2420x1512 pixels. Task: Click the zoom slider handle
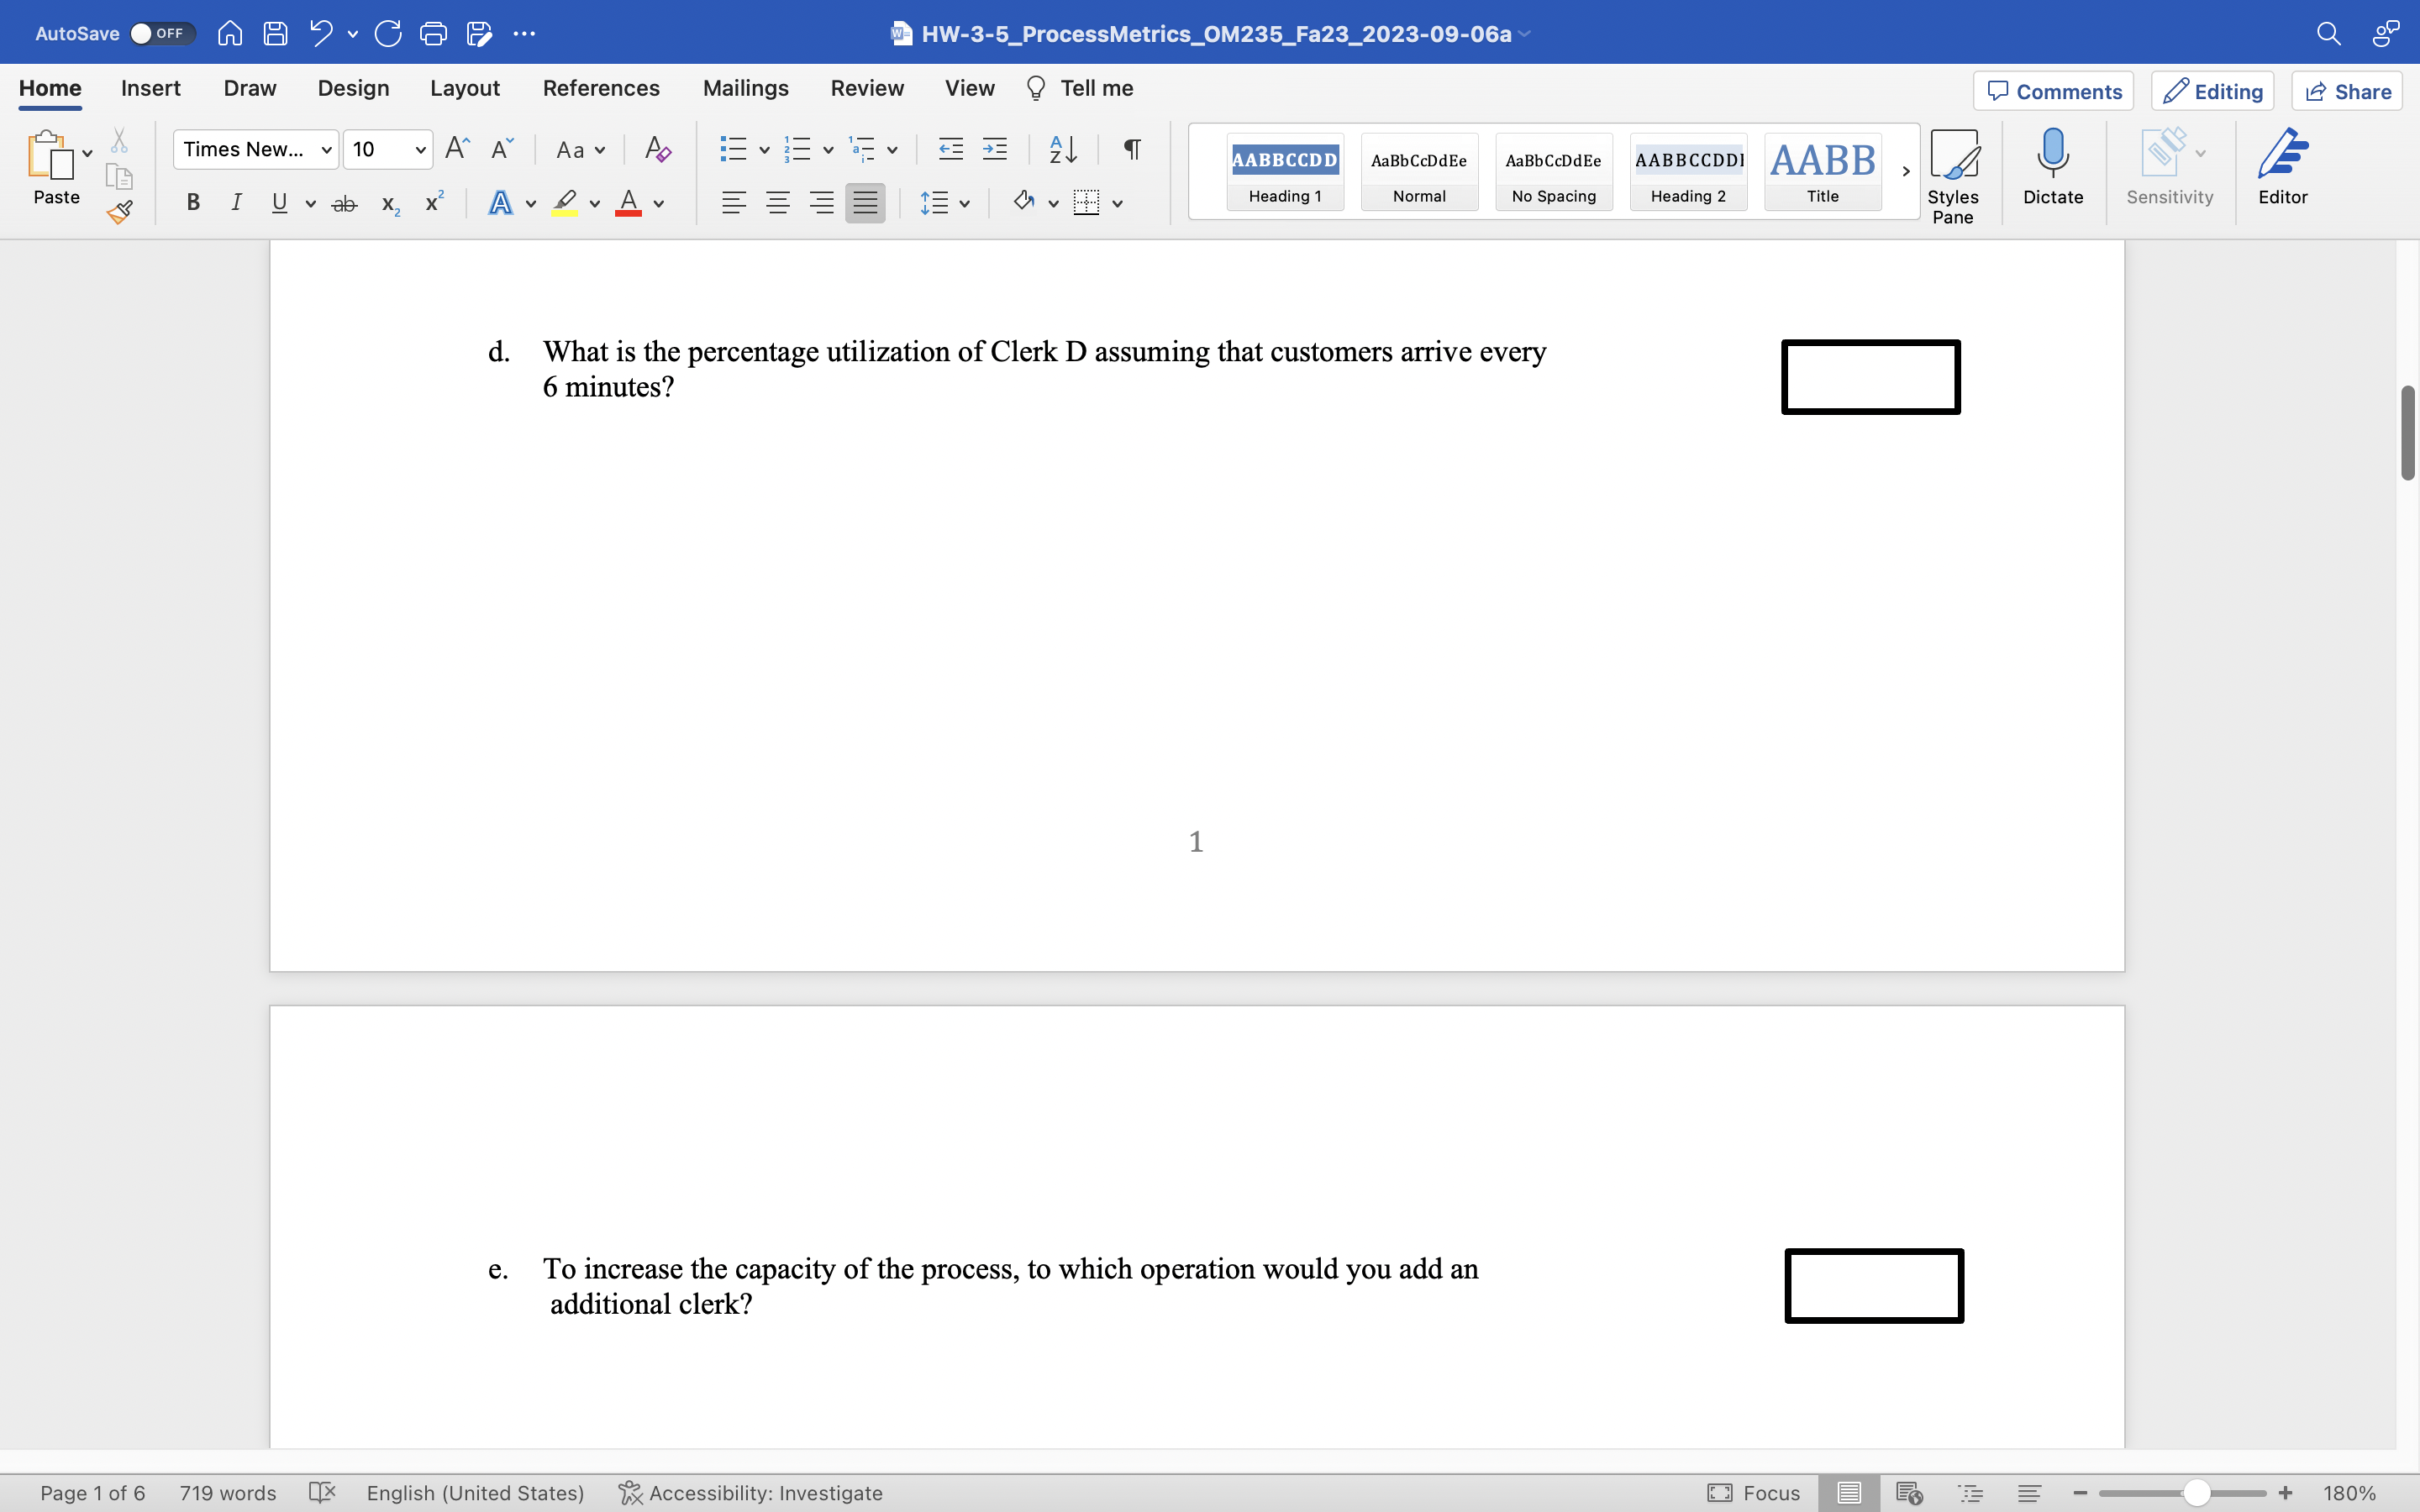2196,1493
